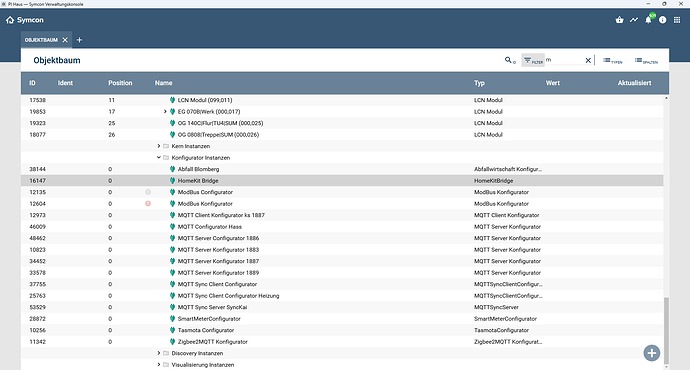The height and width of the screenshot is (370, 690).
Task: Click the round add object button
Action: tap(652, 353)
